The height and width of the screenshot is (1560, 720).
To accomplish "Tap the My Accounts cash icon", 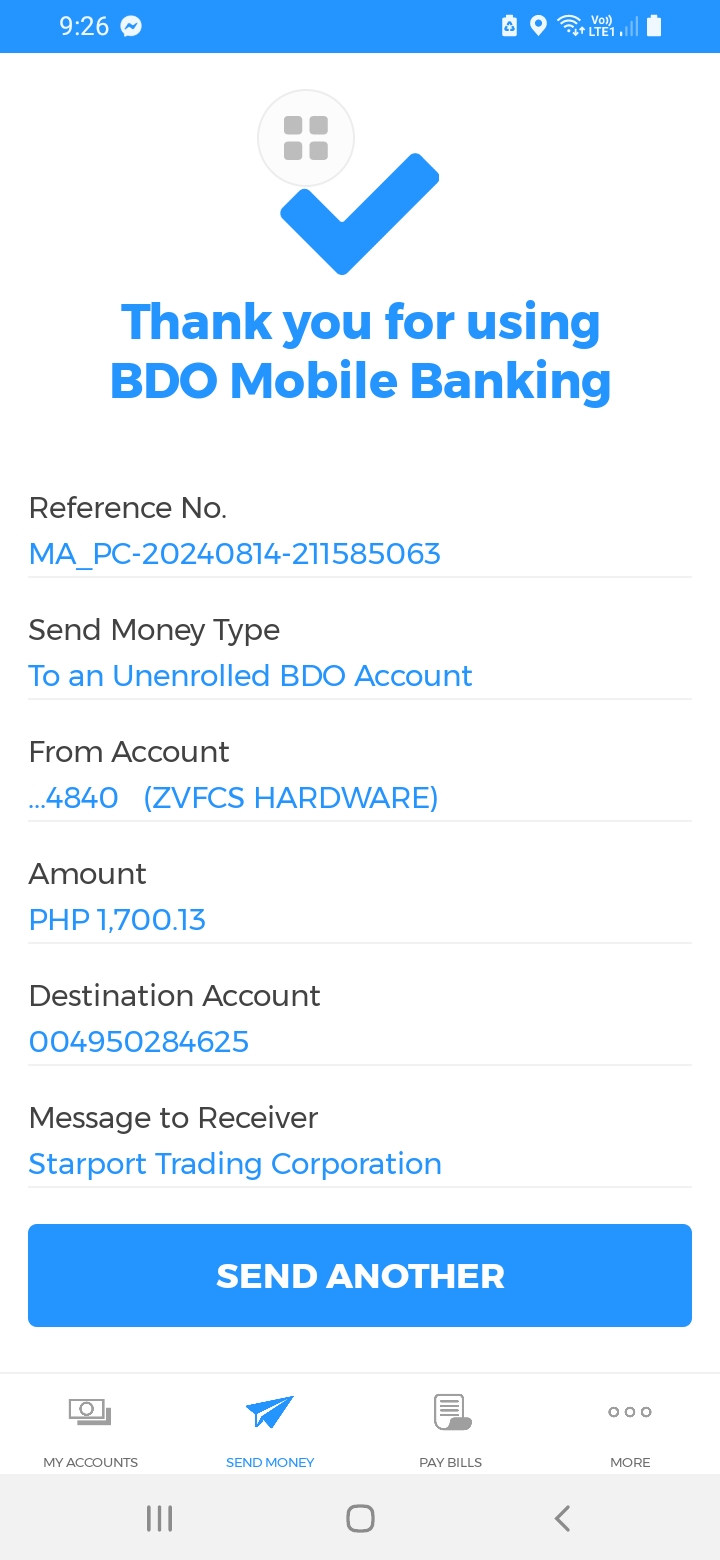I will (90, 1411).
